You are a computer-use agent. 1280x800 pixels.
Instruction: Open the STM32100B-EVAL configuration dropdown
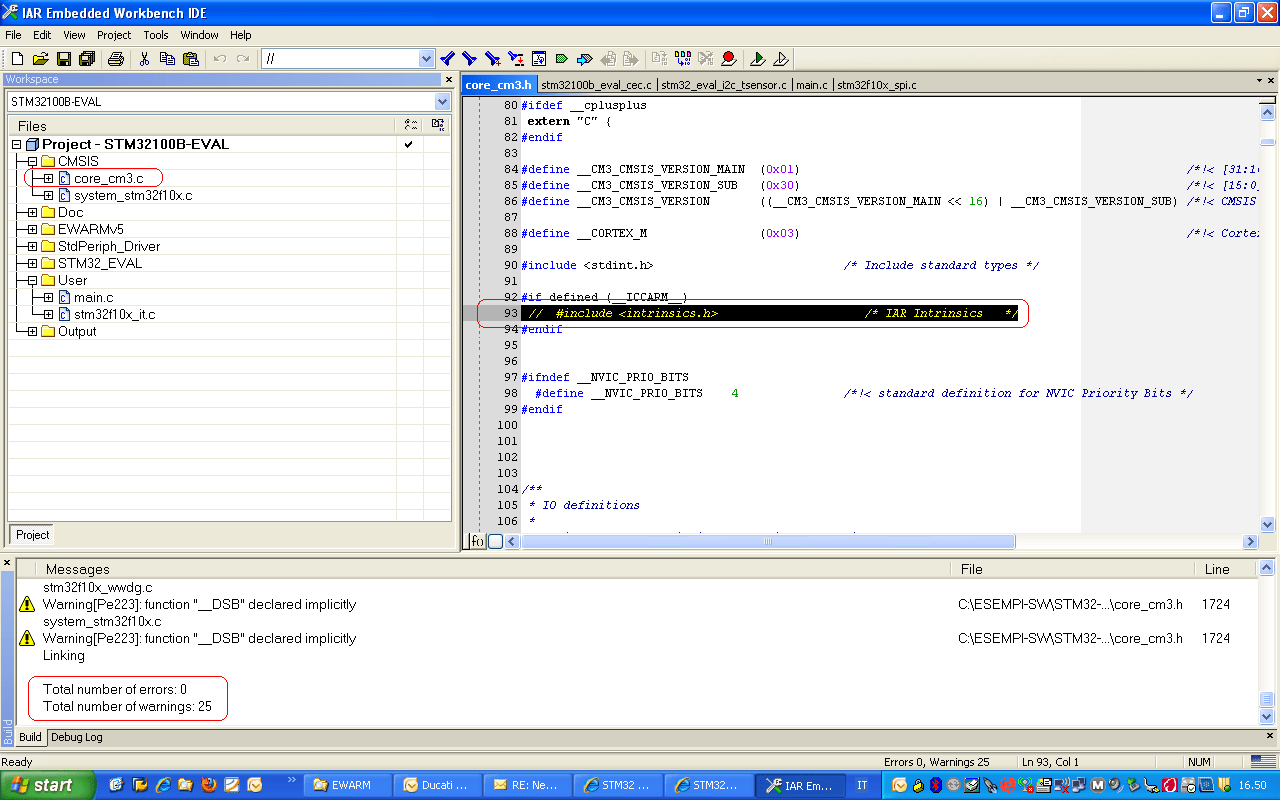click(442, 102)
